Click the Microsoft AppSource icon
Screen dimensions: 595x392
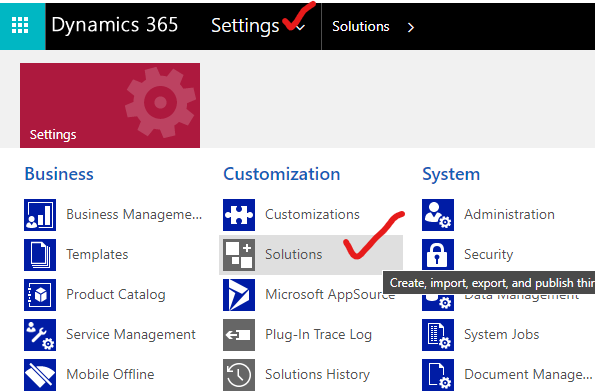[239, 295]
